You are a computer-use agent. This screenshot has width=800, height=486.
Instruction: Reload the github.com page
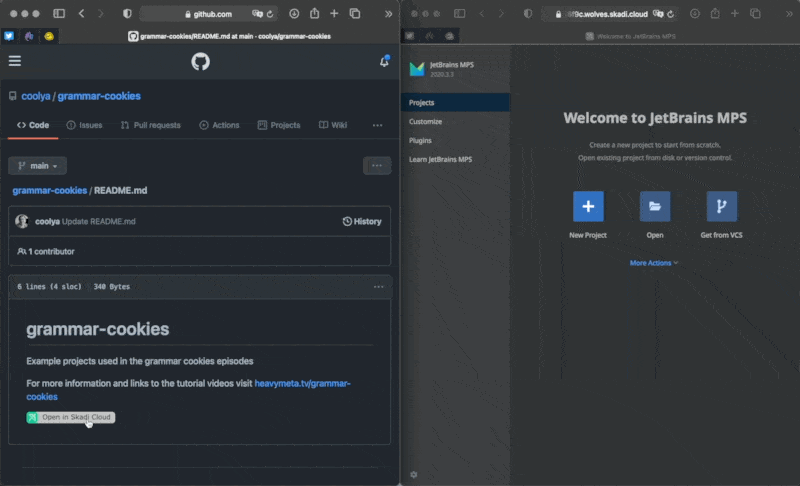[270, 14]
